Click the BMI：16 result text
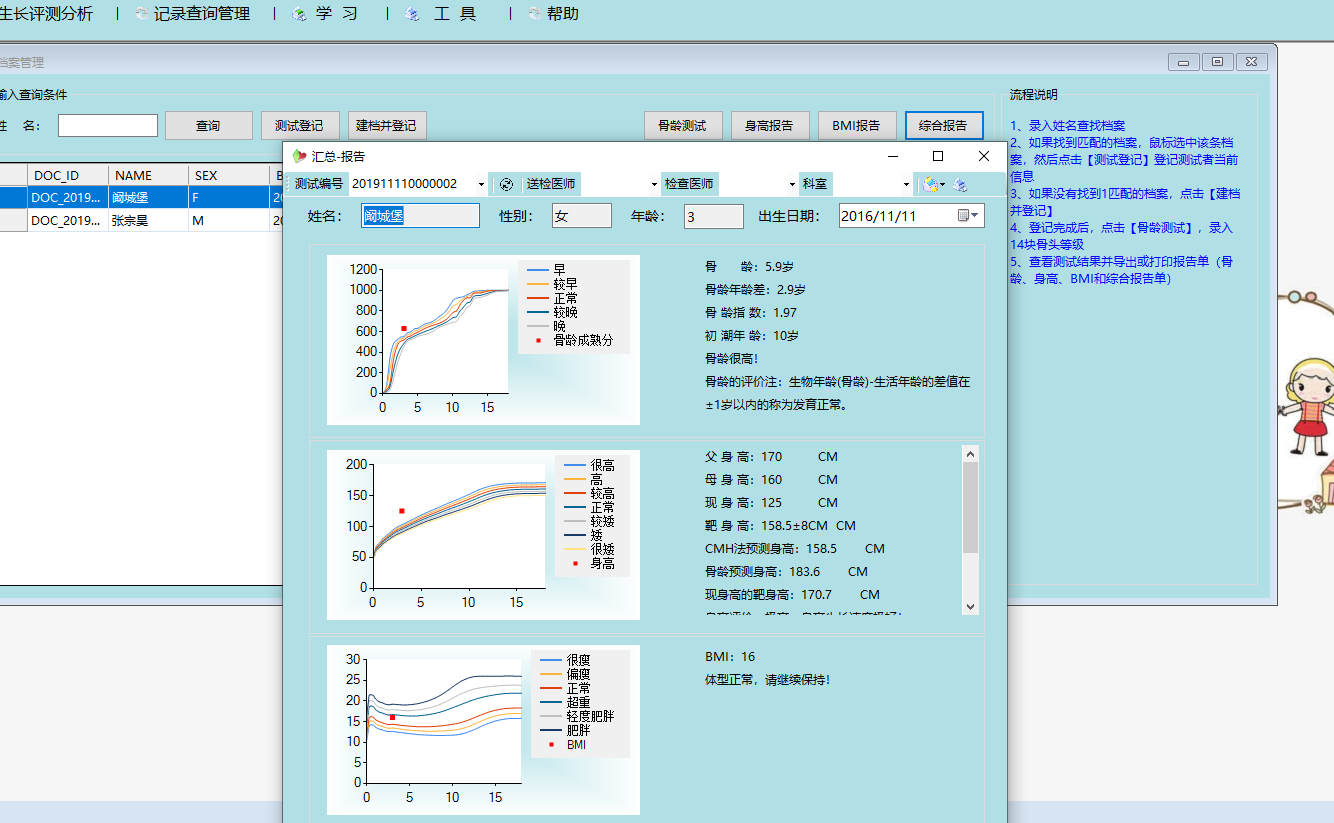 tap(730, 657)
